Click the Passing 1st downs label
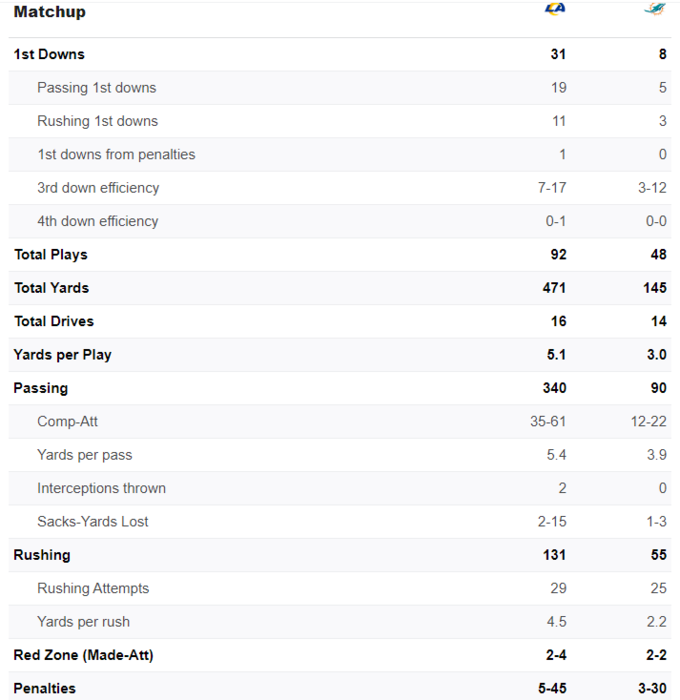Image resolution: width=680 pixels, height=700 pixels. [96, 88]
